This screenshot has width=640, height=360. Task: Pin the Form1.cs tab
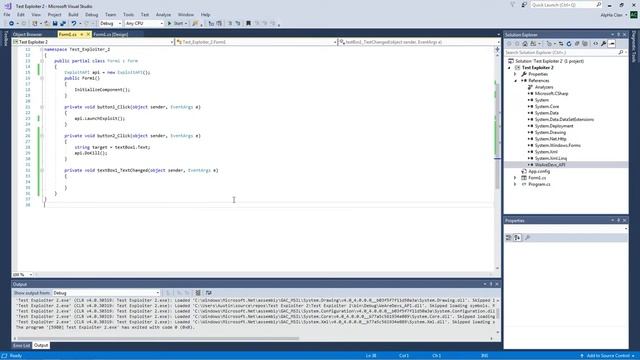82,35
